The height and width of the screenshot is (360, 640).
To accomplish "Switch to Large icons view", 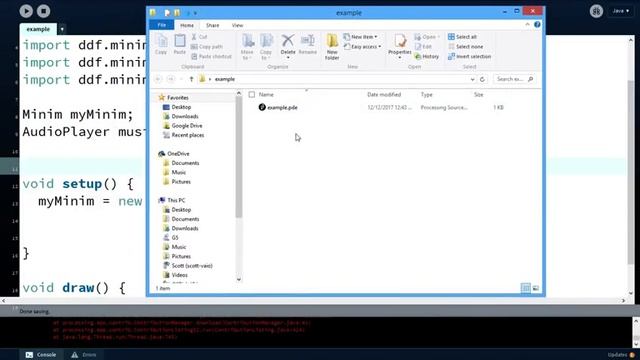I will [536, 288].
